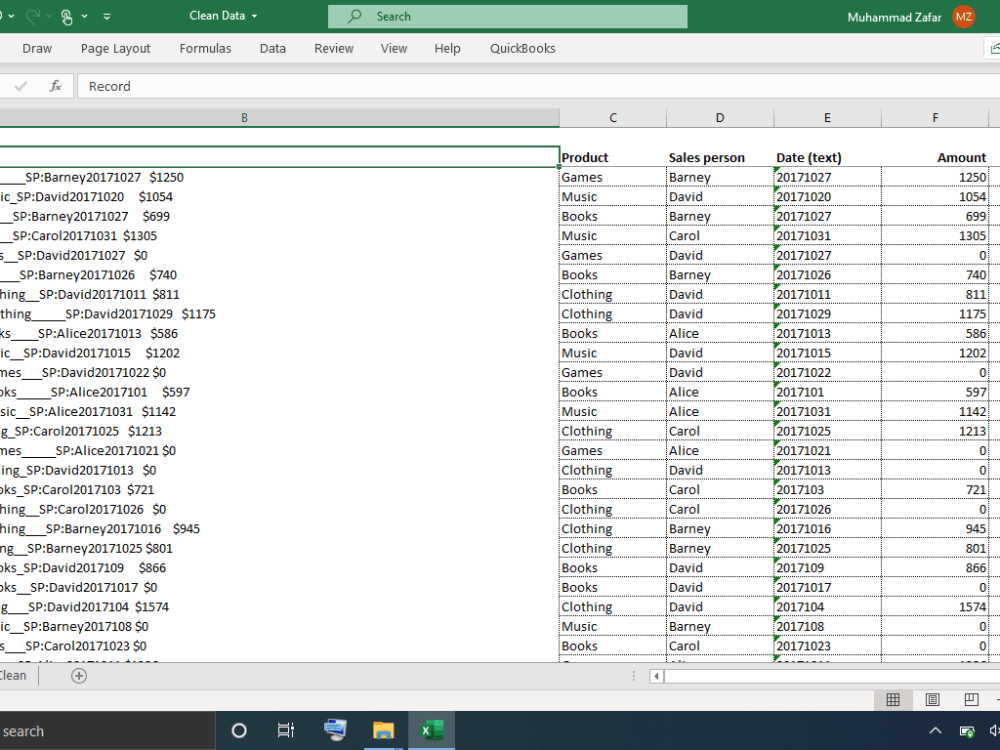
Task: Switch to Page Layout view via status bar icon
Action: click(932, 700)
